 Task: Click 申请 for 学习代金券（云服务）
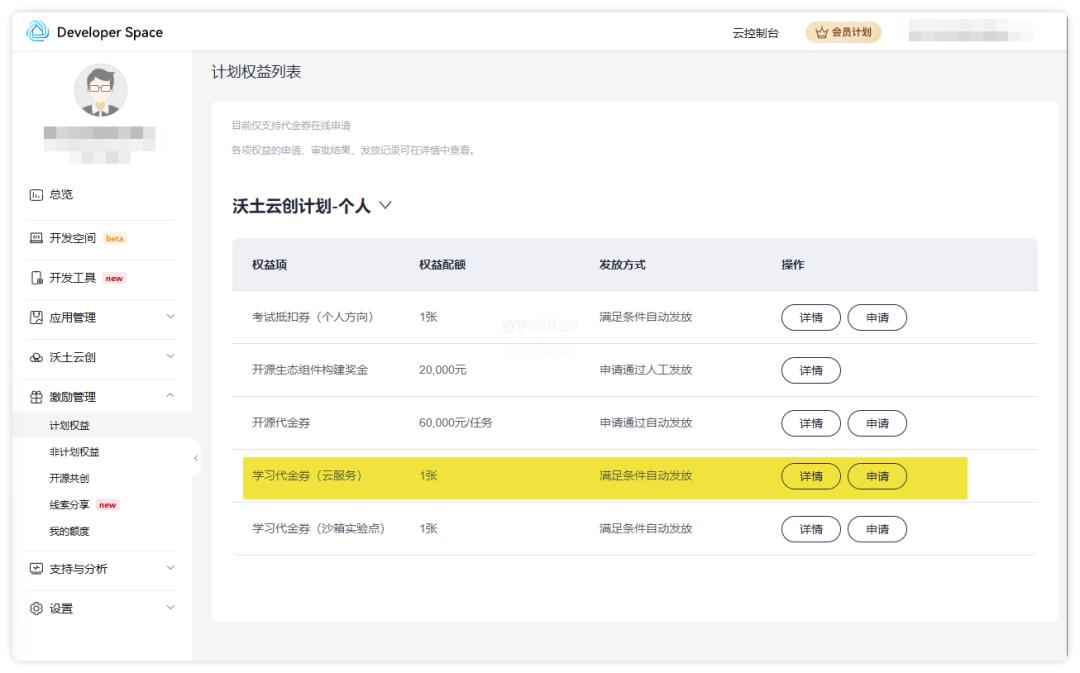(x=877, y=477)
